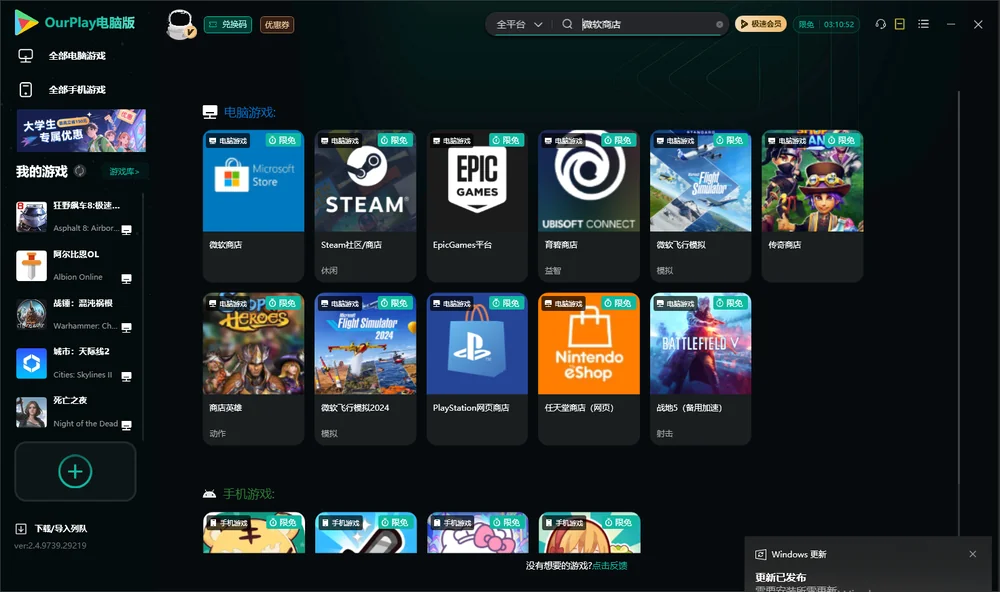Open the 极速会员 membership button

coord(760,24)
